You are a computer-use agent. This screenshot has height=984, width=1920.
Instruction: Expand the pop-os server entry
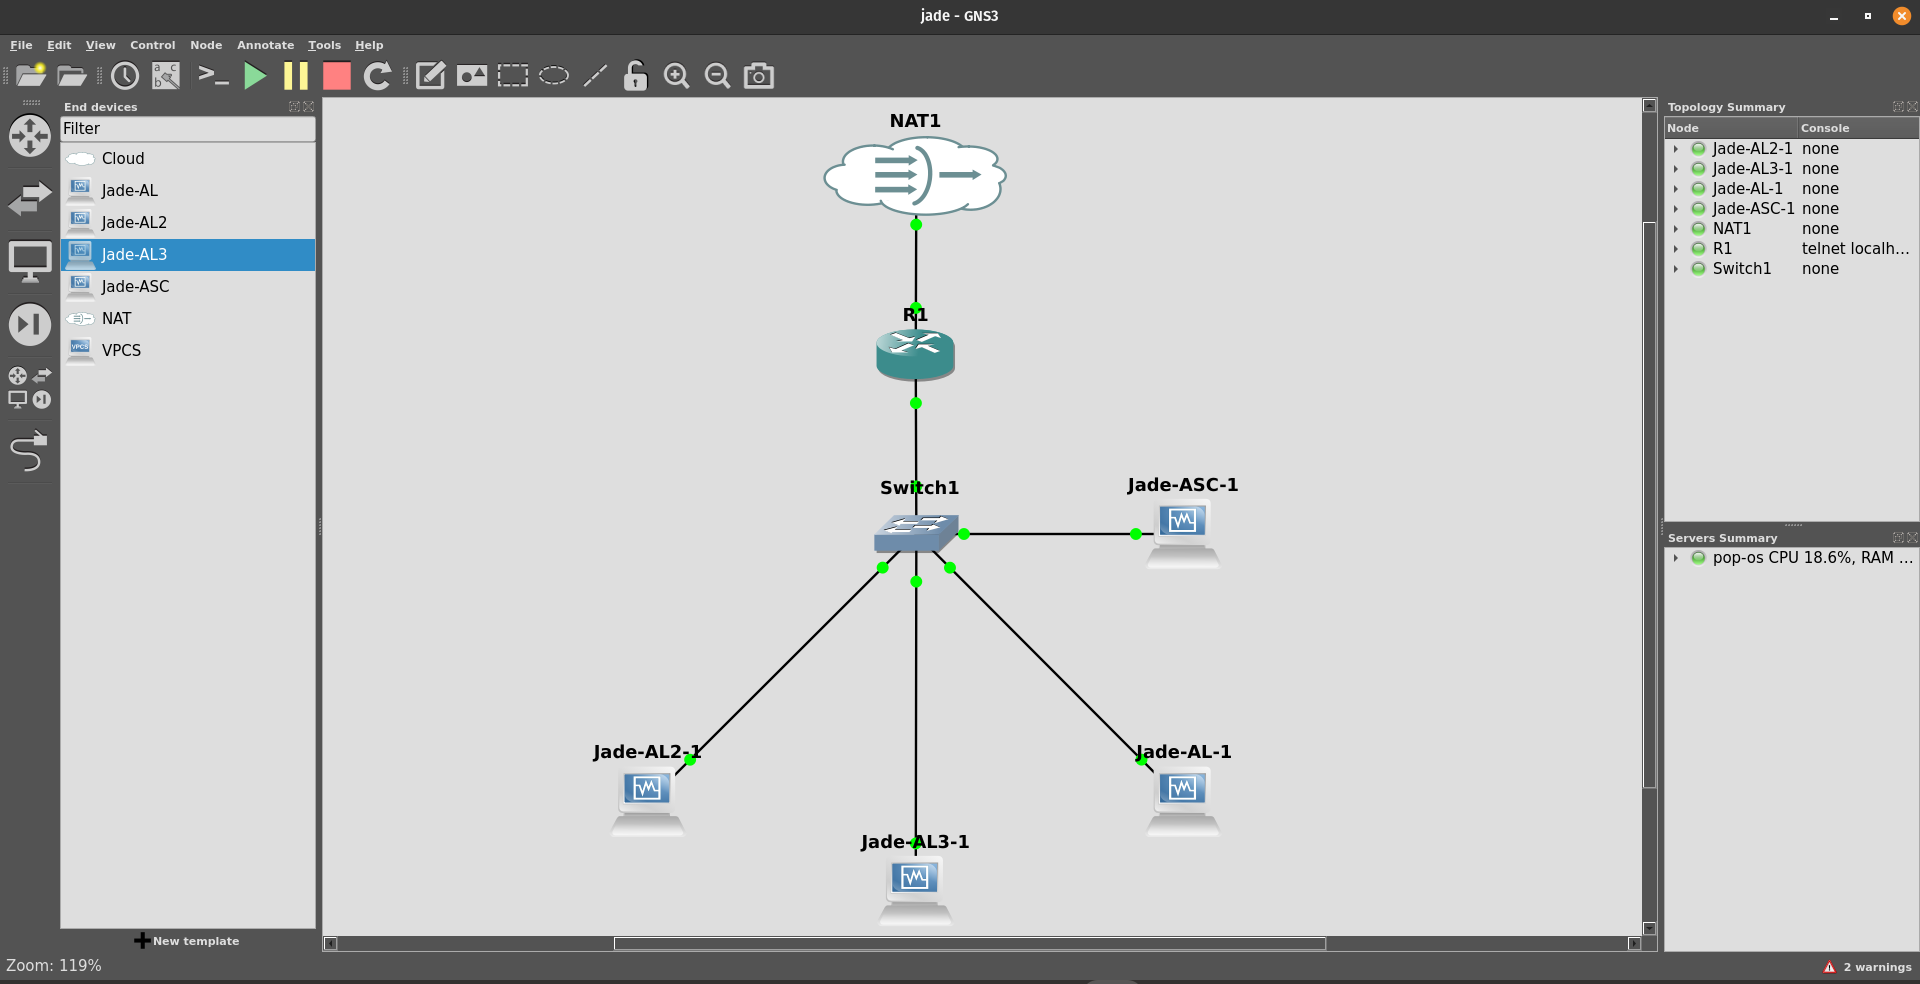tap(1676, 558)
